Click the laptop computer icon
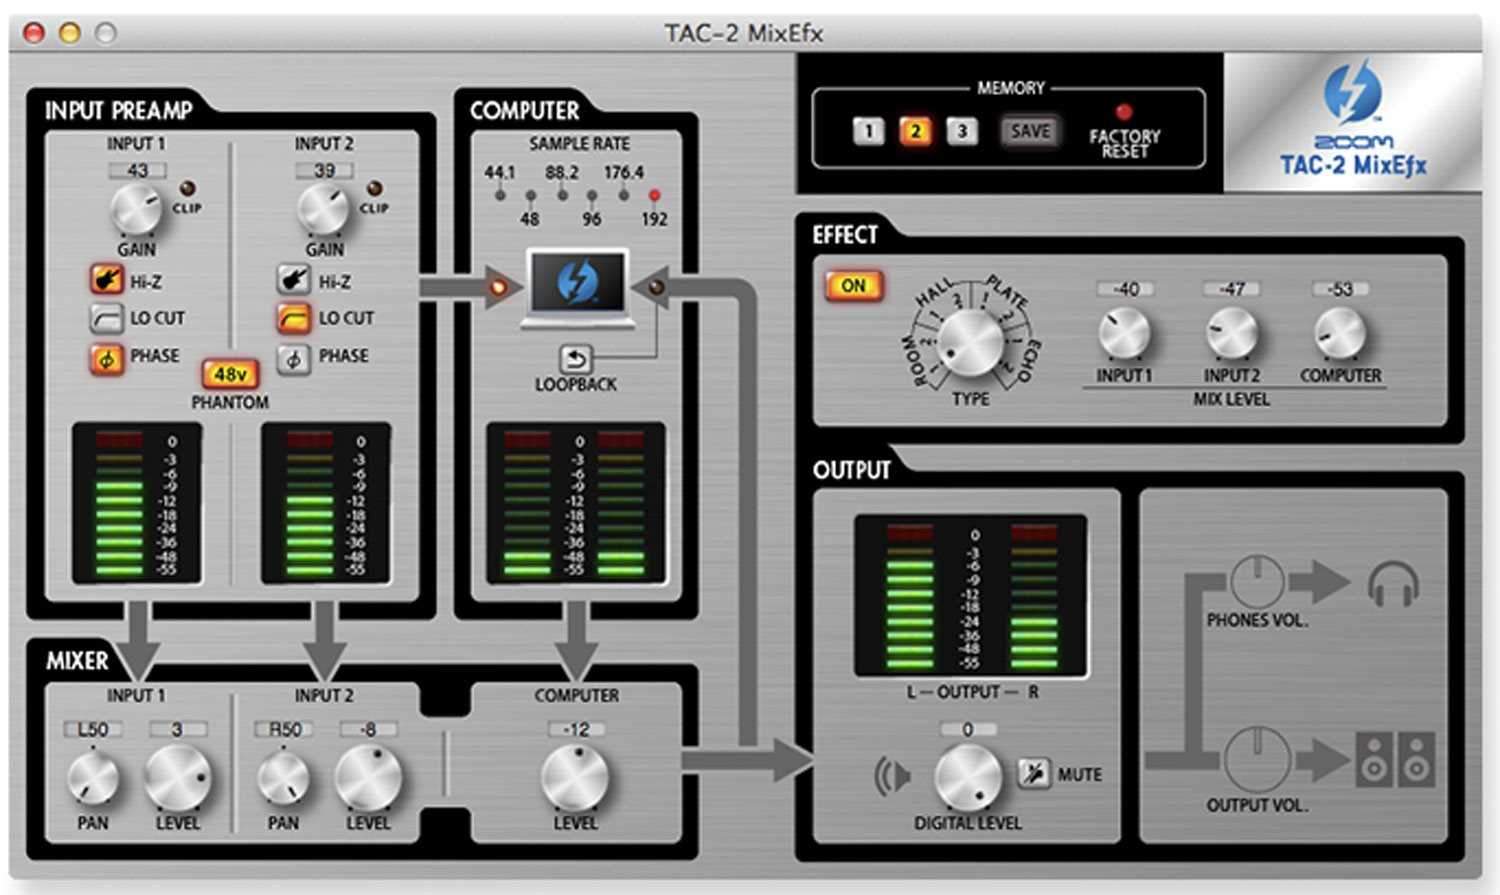Image resolution: width=1500 pixels, height=895 pixels. (577, 288)
